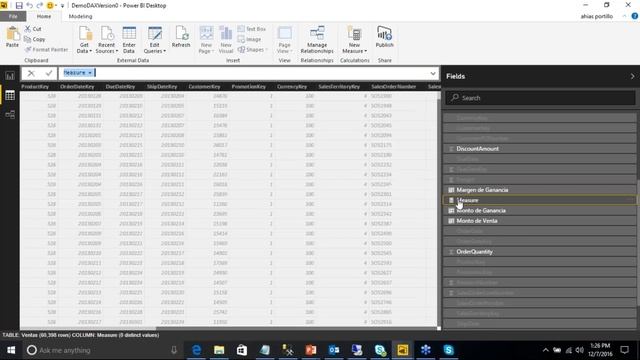640x360 pixels.
Task: Expand the formula bar with chevron
Action: pyautogui.click(x=433, y=73)
